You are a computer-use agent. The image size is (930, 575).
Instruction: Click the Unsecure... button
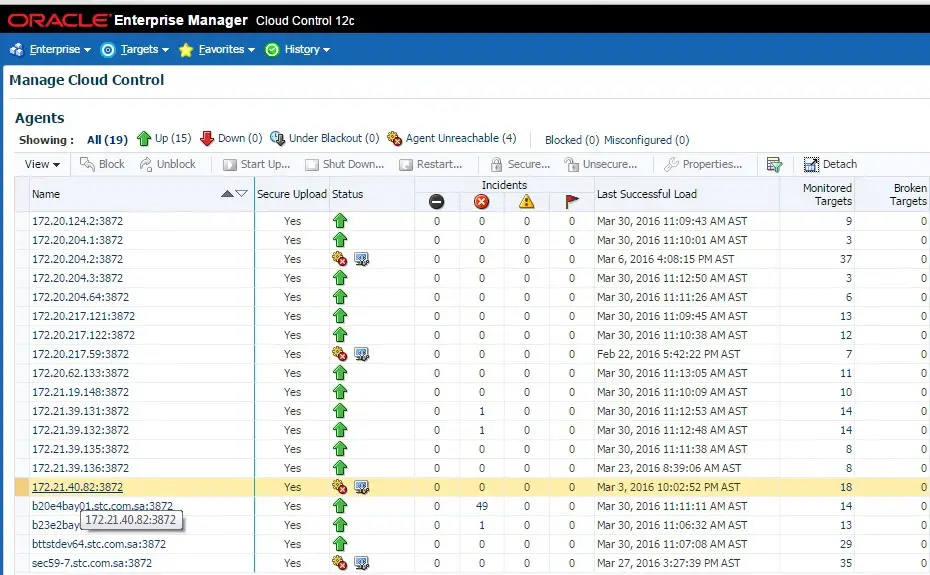(x=601, y=164)
